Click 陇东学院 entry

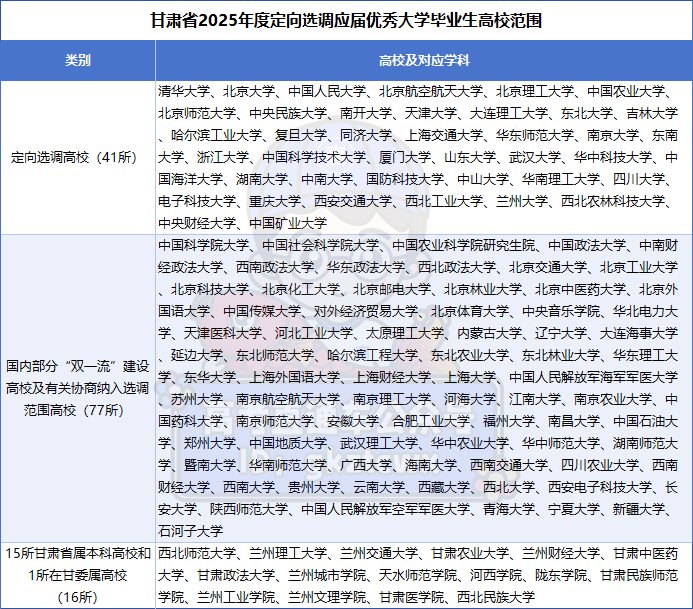(x=561, y=575)
